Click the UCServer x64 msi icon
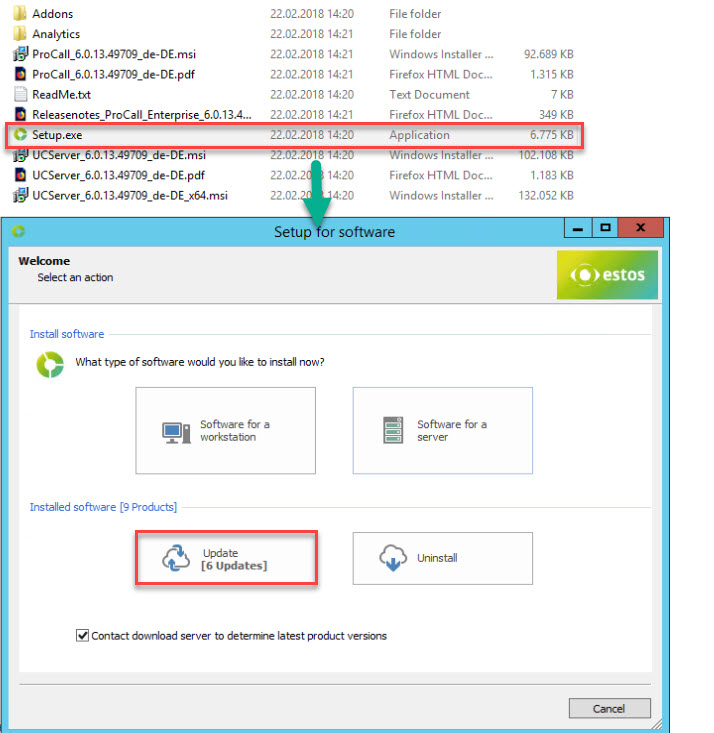Screen dimensions: 714x733 [x=20, y=195]
